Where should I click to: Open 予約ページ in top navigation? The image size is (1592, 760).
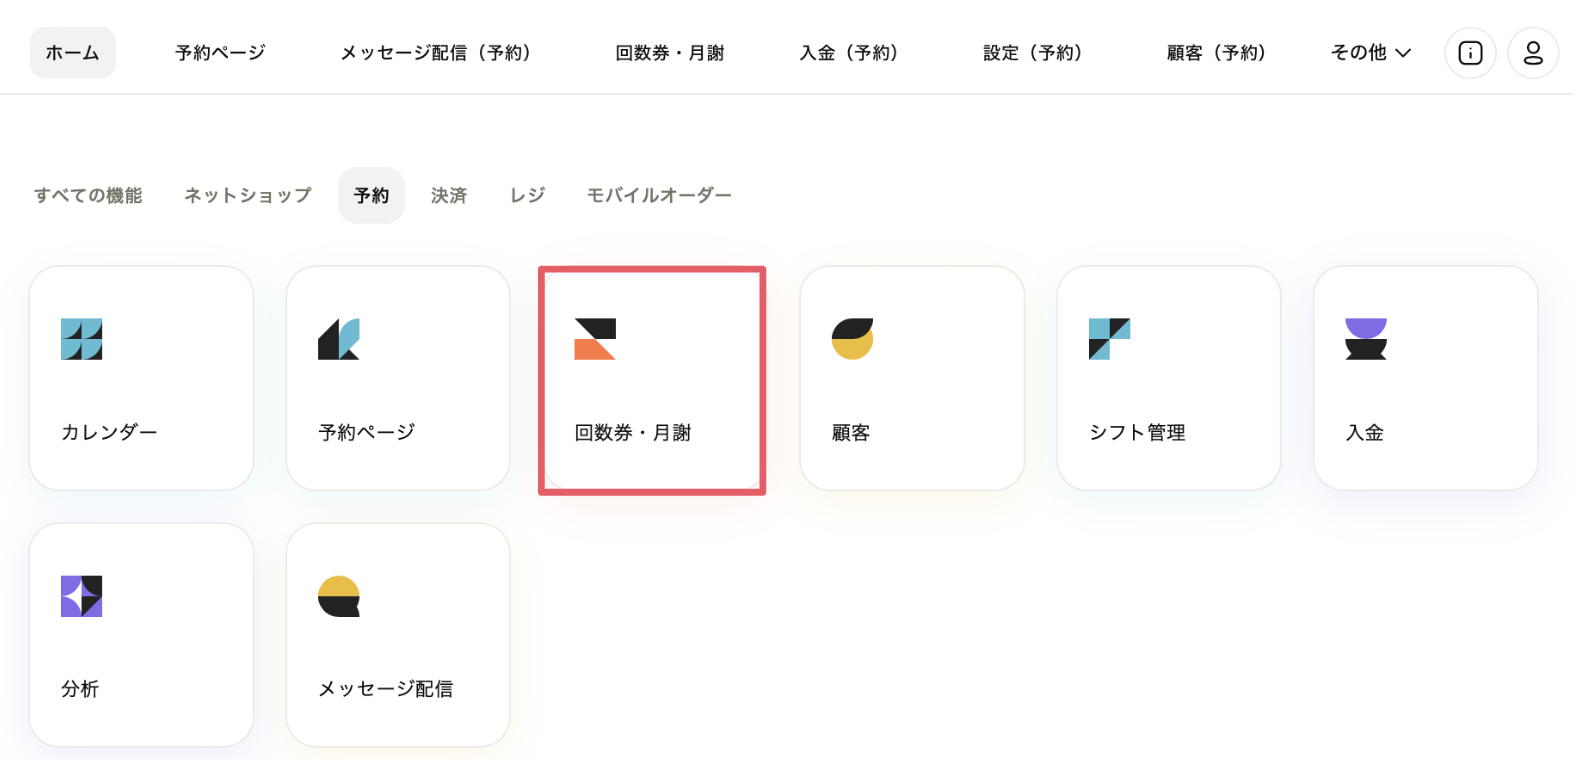pos(220,53)
